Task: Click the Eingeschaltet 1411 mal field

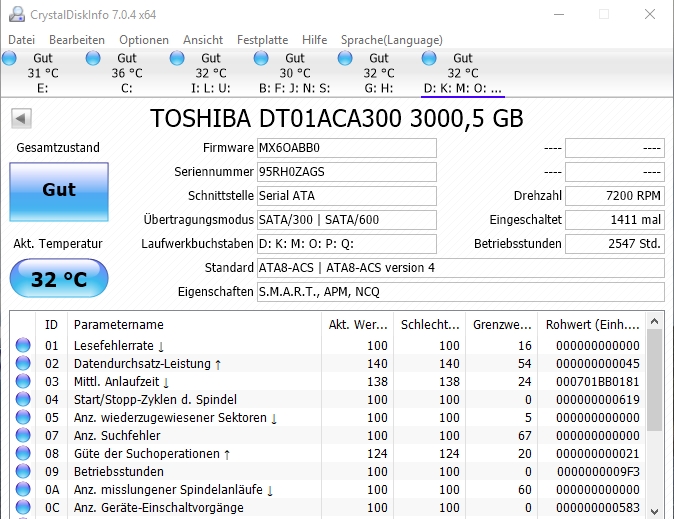Action: click(615, 220)
